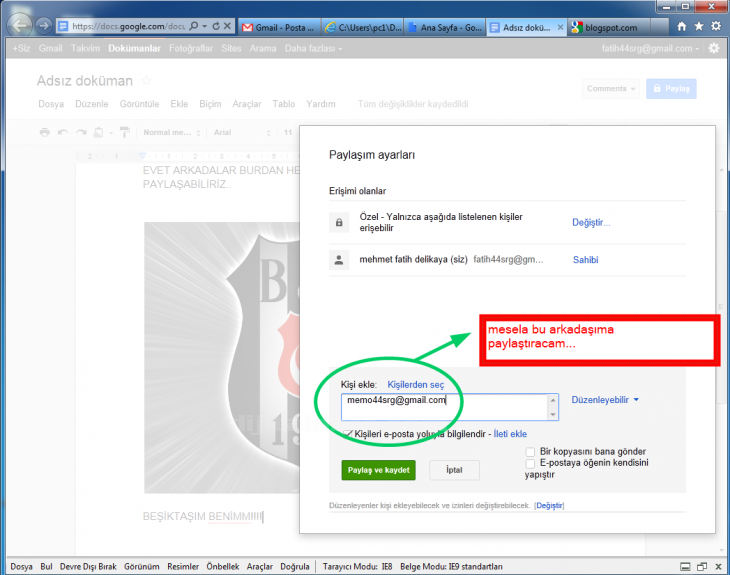Image resolution: width=730 pixels, height=575 pixels.
Task: Open the IE home icon
Action: coord(682,27)
